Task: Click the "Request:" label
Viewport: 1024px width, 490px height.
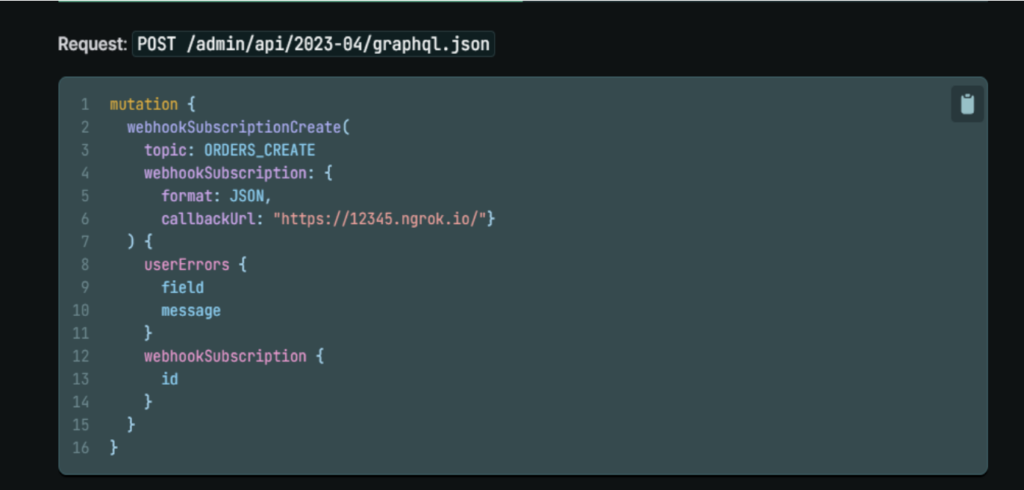Action: 92,44
